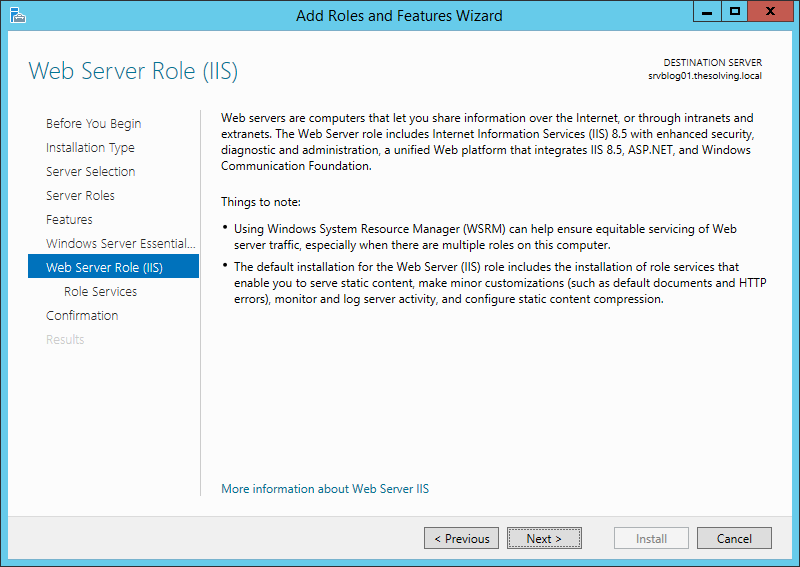This screenshot has width=800, height=567.
Task: Click Next to continue the wizard
Action: (544, 538)
